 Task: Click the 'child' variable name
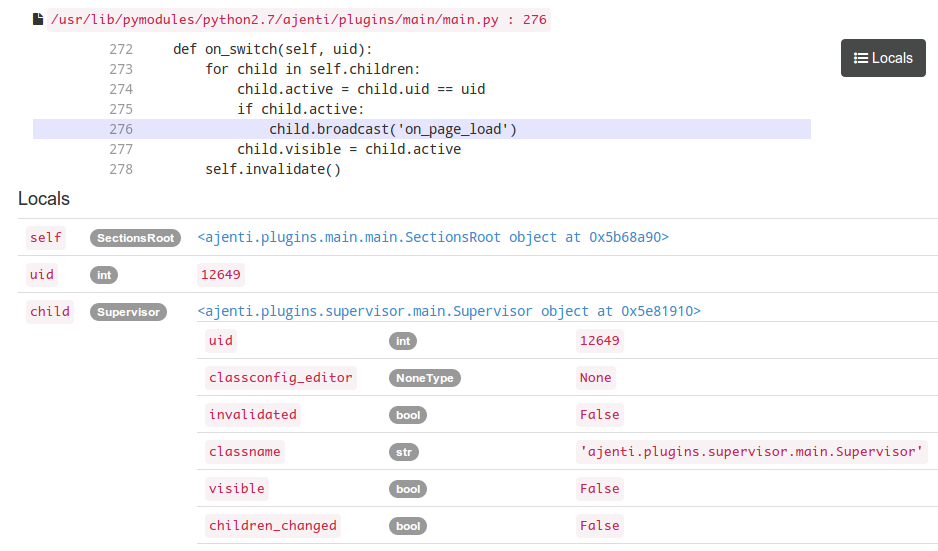click(50, 312)
